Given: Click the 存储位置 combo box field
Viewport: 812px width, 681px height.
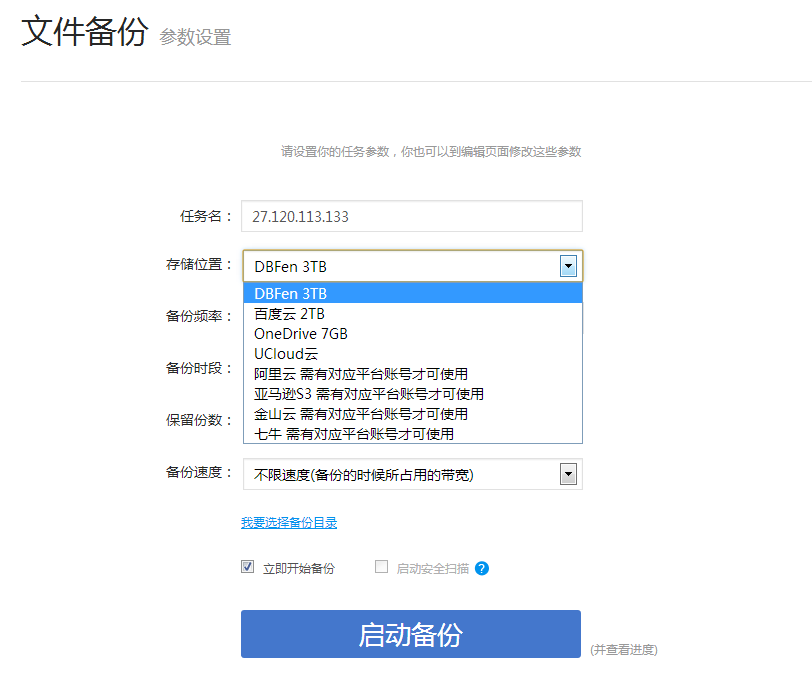Looking at the screenshot, I should coord(402,266).
